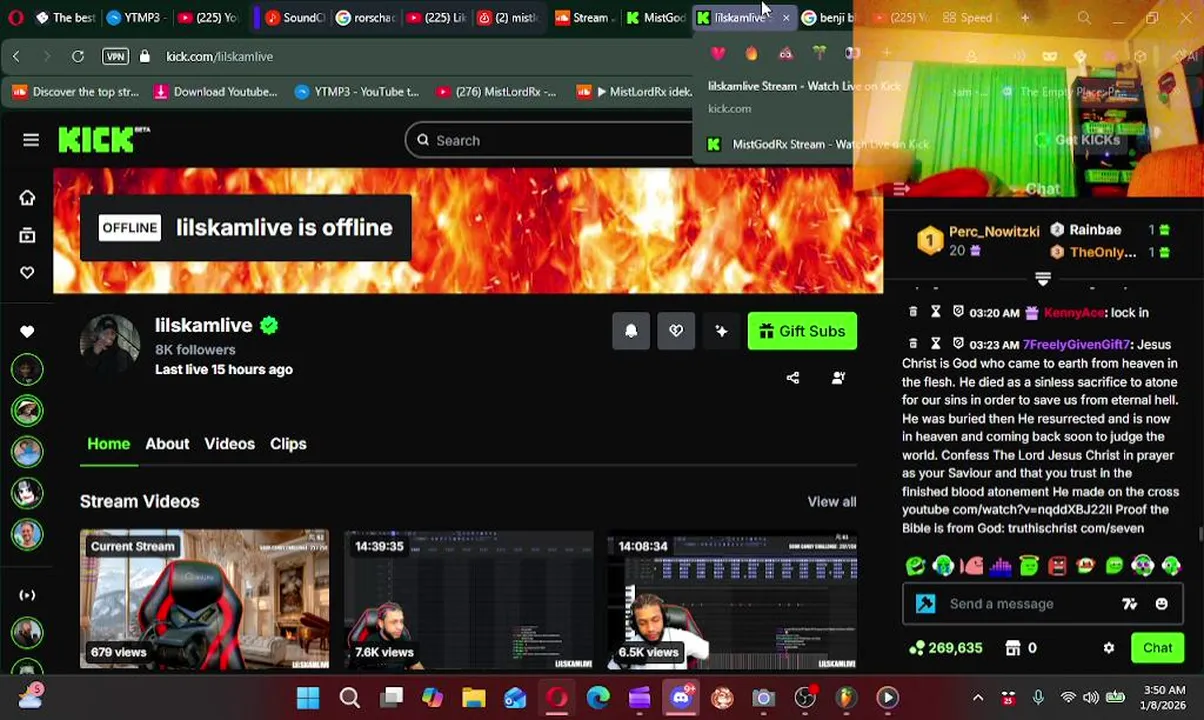Open File Explorer from the taskbar
1204x720 pixels.
tap(474, 698)
